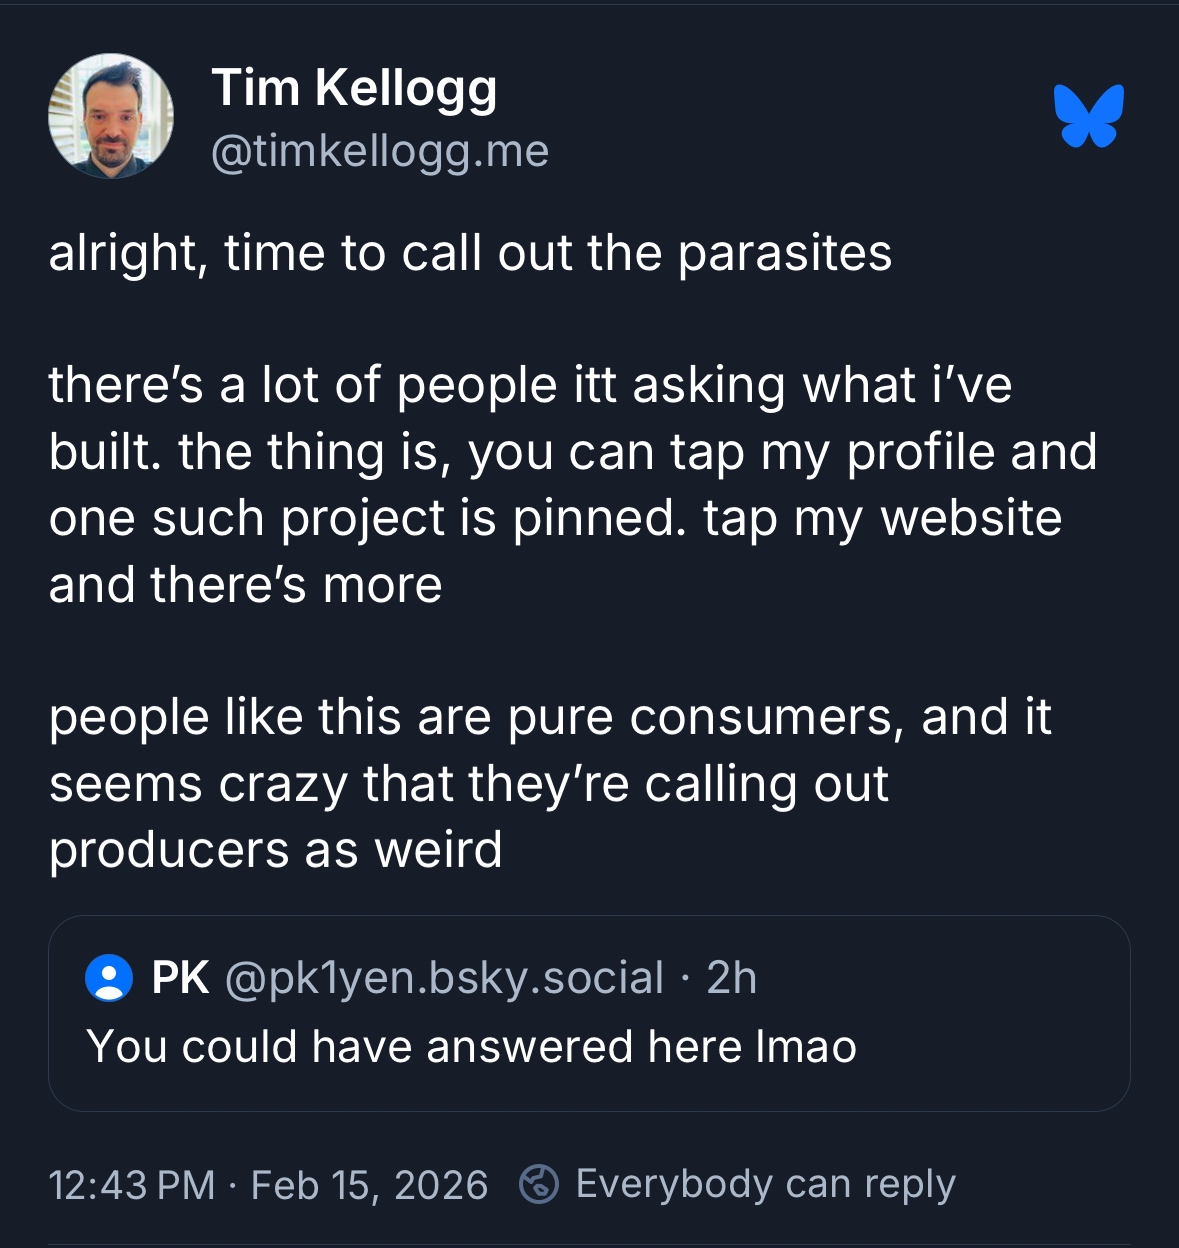Image resolution: width=1179 pixels, height=1248 pixels.
Task: Click the globe reply-settings icon
Action: click(x=539, y=1184)
